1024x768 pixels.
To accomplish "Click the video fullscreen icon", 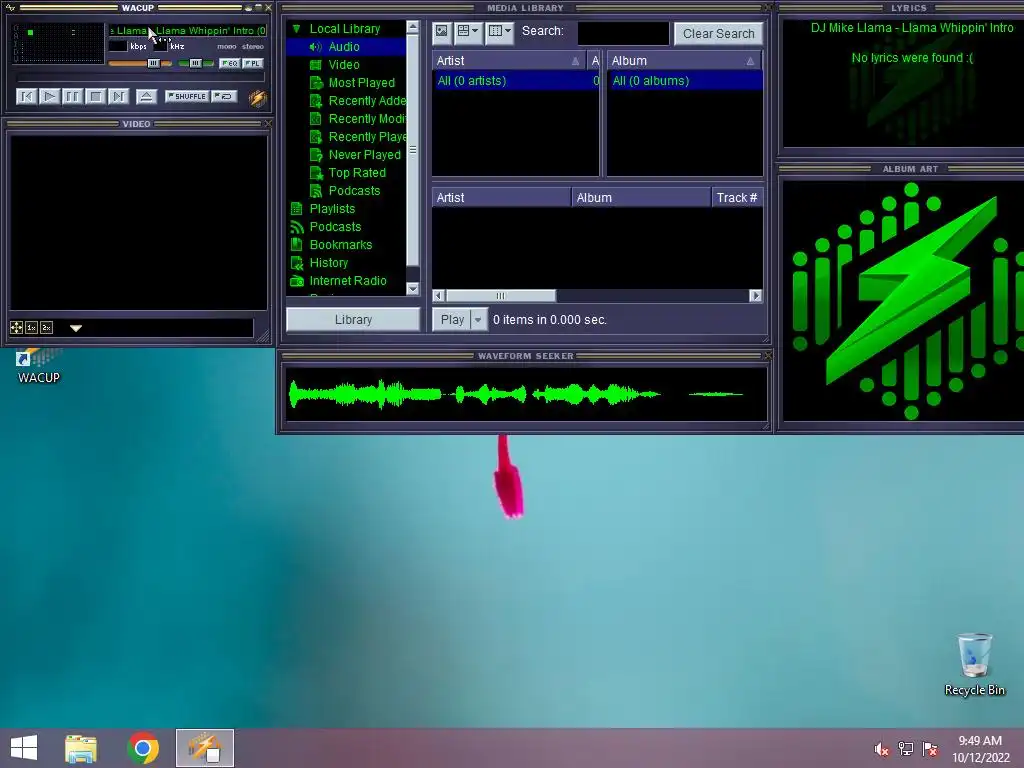I will click(16, 328).
